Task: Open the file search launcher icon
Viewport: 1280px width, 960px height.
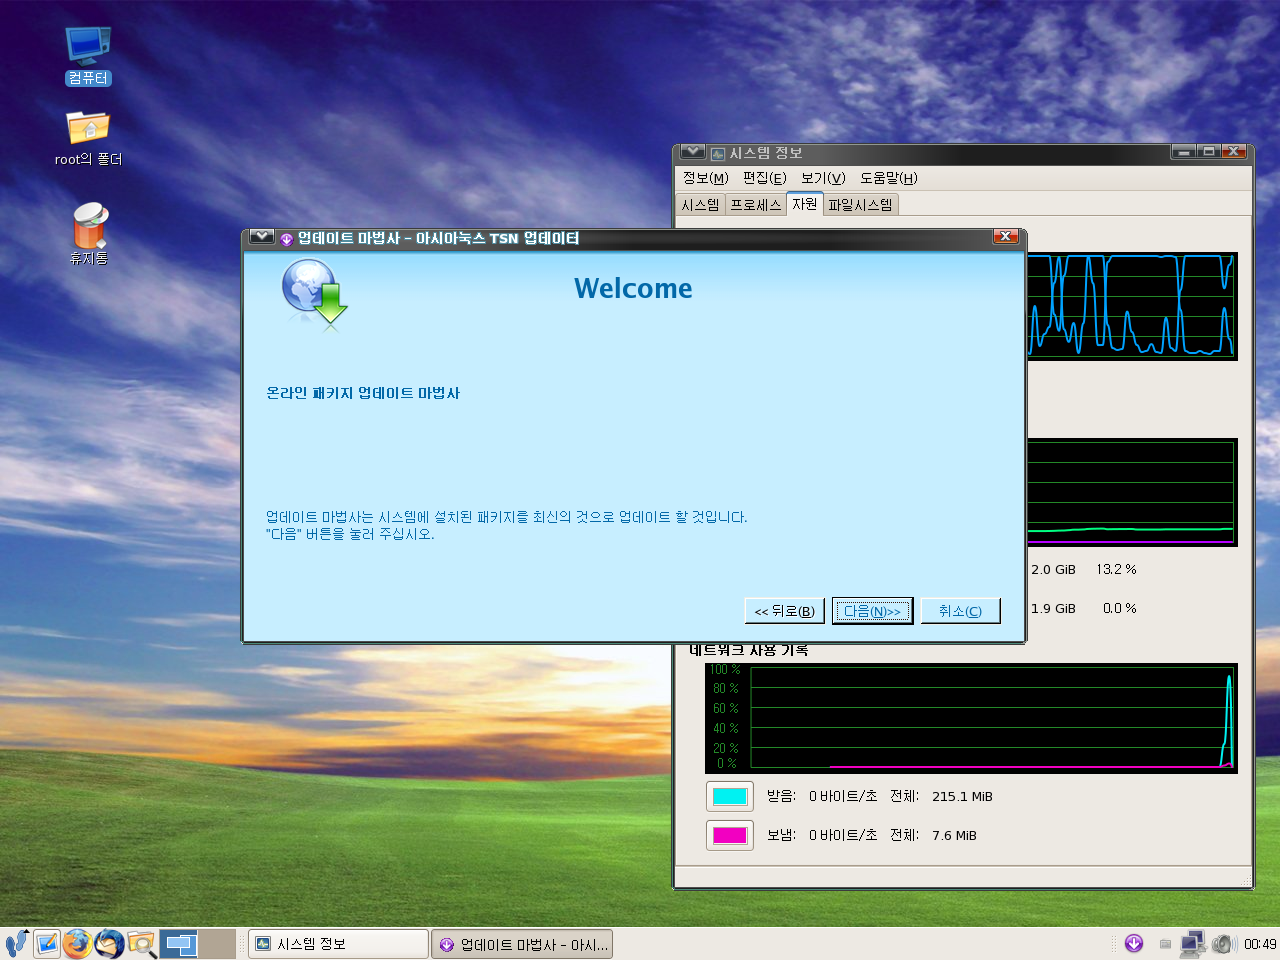Action: tap(141, 943)
